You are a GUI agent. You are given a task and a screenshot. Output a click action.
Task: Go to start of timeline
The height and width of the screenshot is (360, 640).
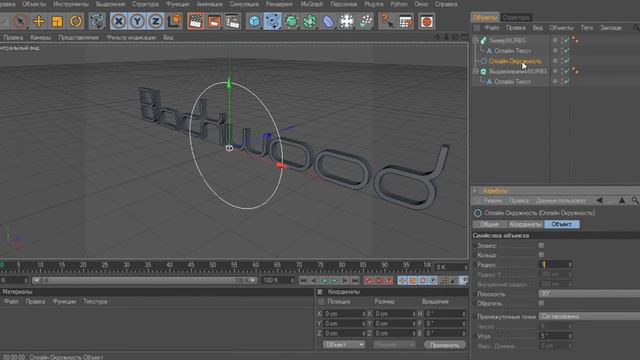coord(303,280)
